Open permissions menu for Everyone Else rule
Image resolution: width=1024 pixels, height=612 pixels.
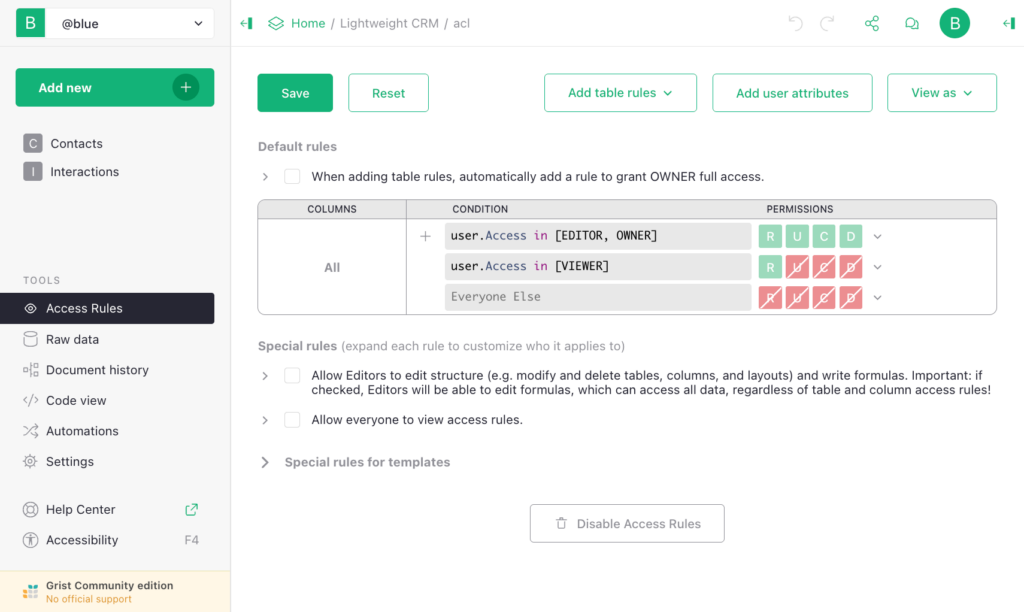pyautogui.click(x=877, y=297)
